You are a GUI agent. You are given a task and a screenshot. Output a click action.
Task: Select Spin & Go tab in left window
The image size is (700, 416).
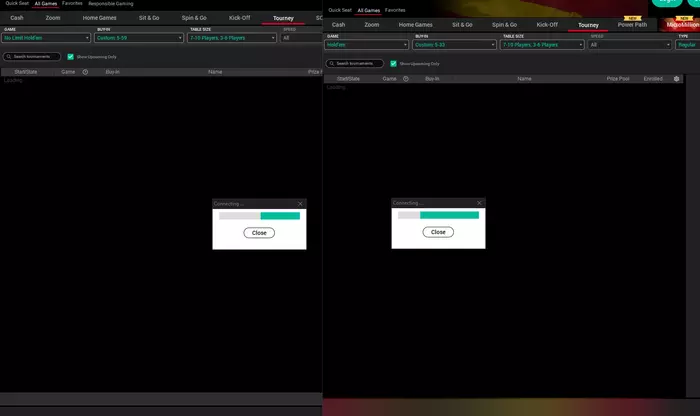(194, 18)
